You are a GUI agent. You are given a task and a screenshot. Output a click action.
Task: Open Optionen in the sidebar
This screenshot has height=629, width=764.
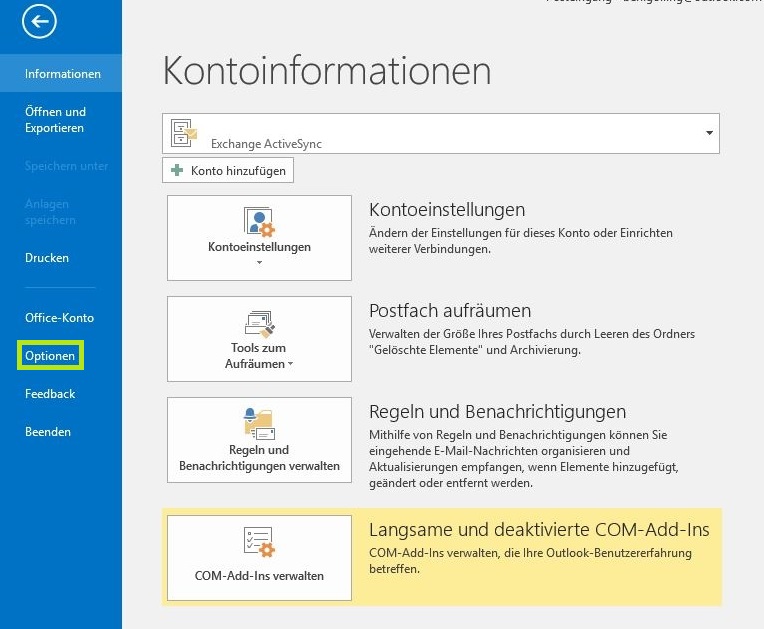click(x=50, y=356)
